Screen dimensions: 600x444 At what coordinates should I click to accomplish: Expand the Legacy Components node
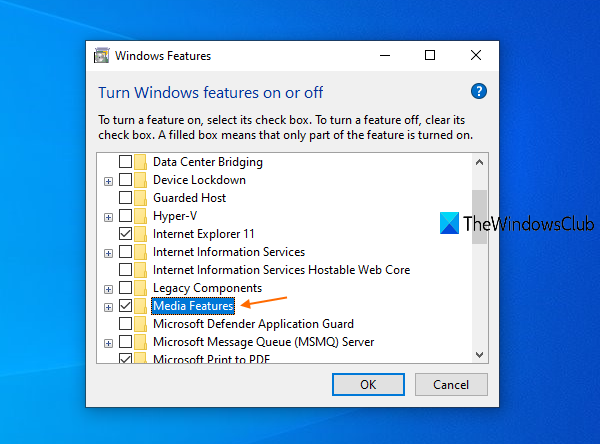[109, 289]
